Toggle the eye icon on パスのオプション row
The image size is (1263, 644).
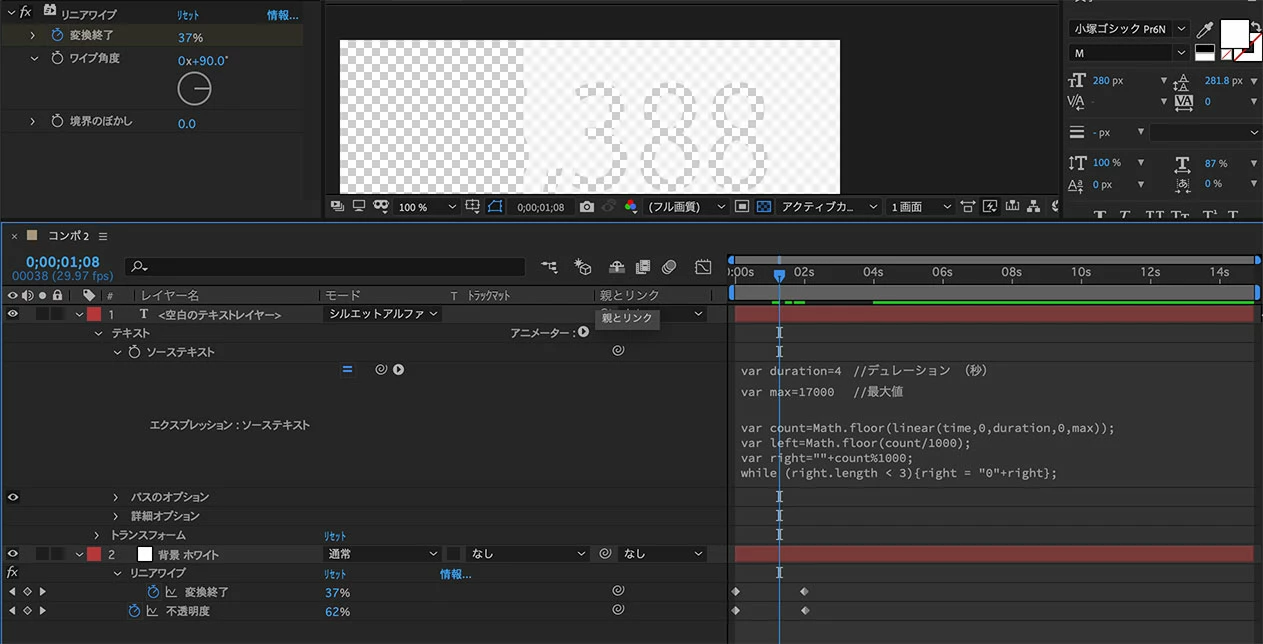click(x=13, y=497)
